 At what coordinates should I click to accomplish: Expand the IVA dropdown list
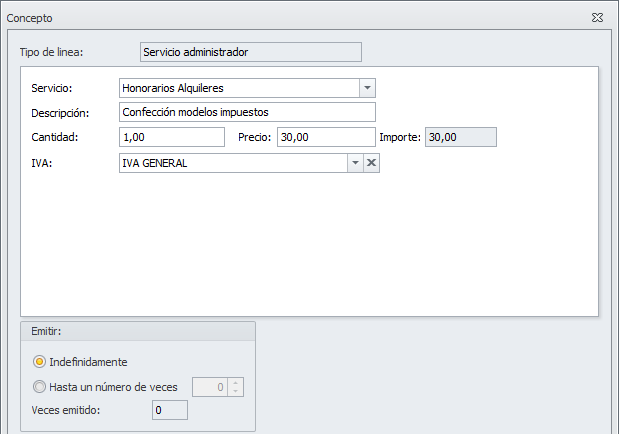coord(354,164)
